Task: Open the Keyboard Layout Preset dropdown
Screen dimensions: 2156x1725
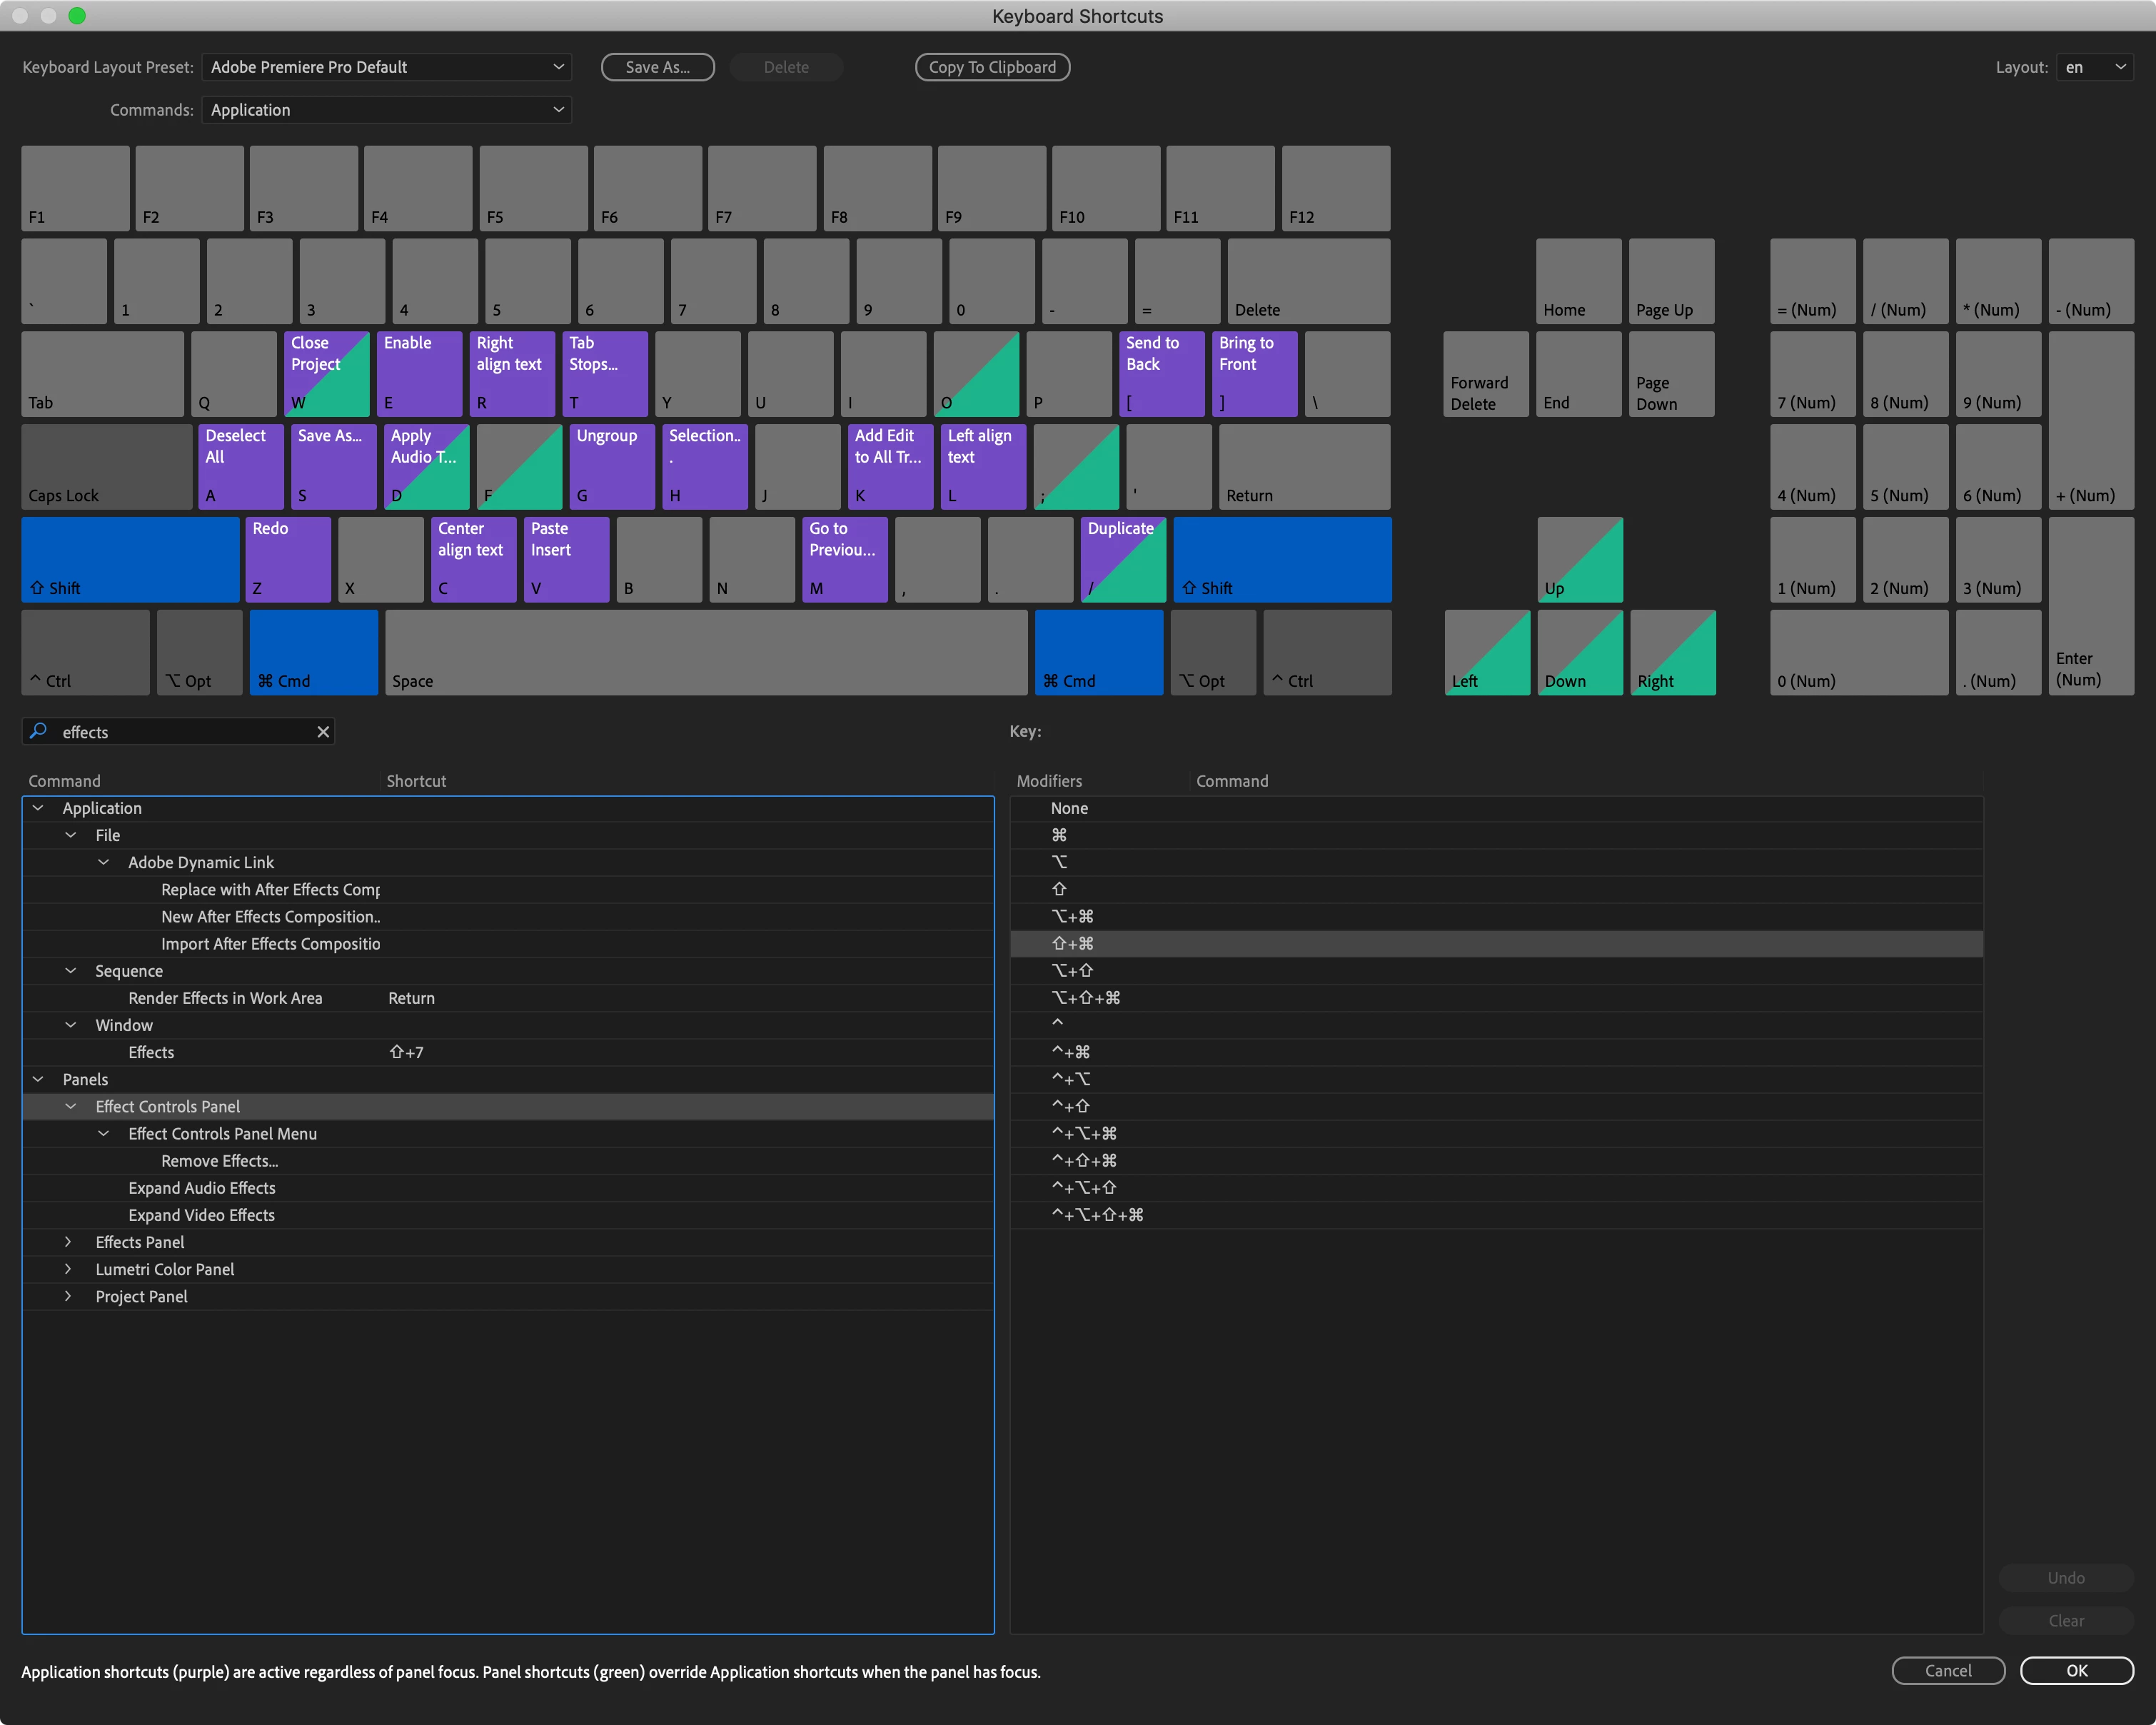Action: click(386, 67)
